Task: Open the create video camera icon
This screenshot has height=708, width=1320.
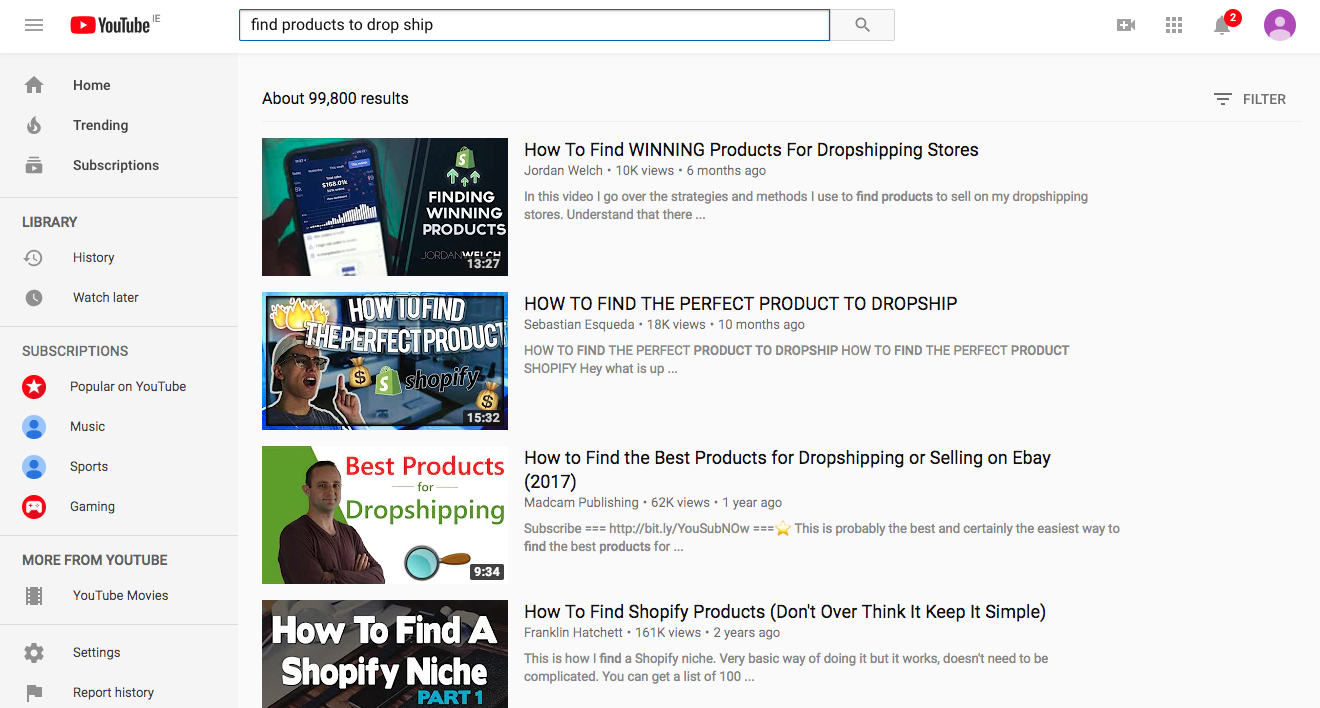Action: pyautogui.click(x=1126, y=25)
